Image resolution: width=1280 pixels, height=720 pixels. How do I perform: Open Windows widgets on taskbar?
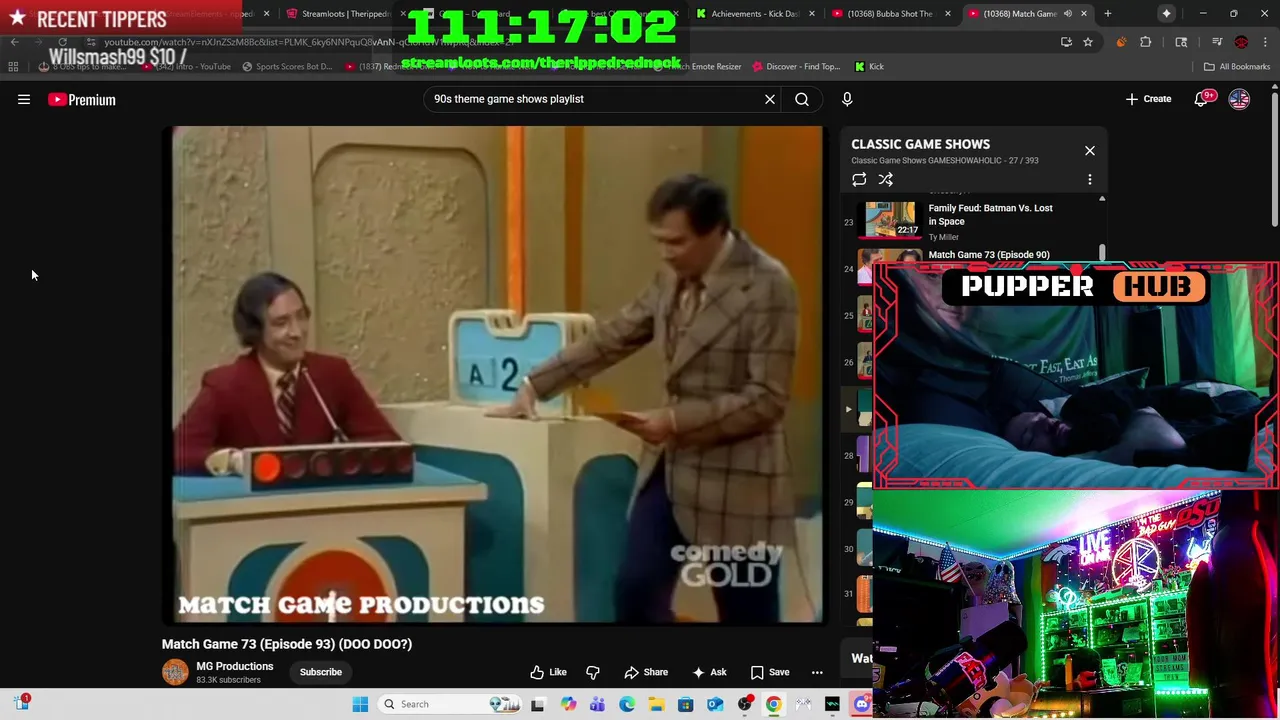(21, 704)
